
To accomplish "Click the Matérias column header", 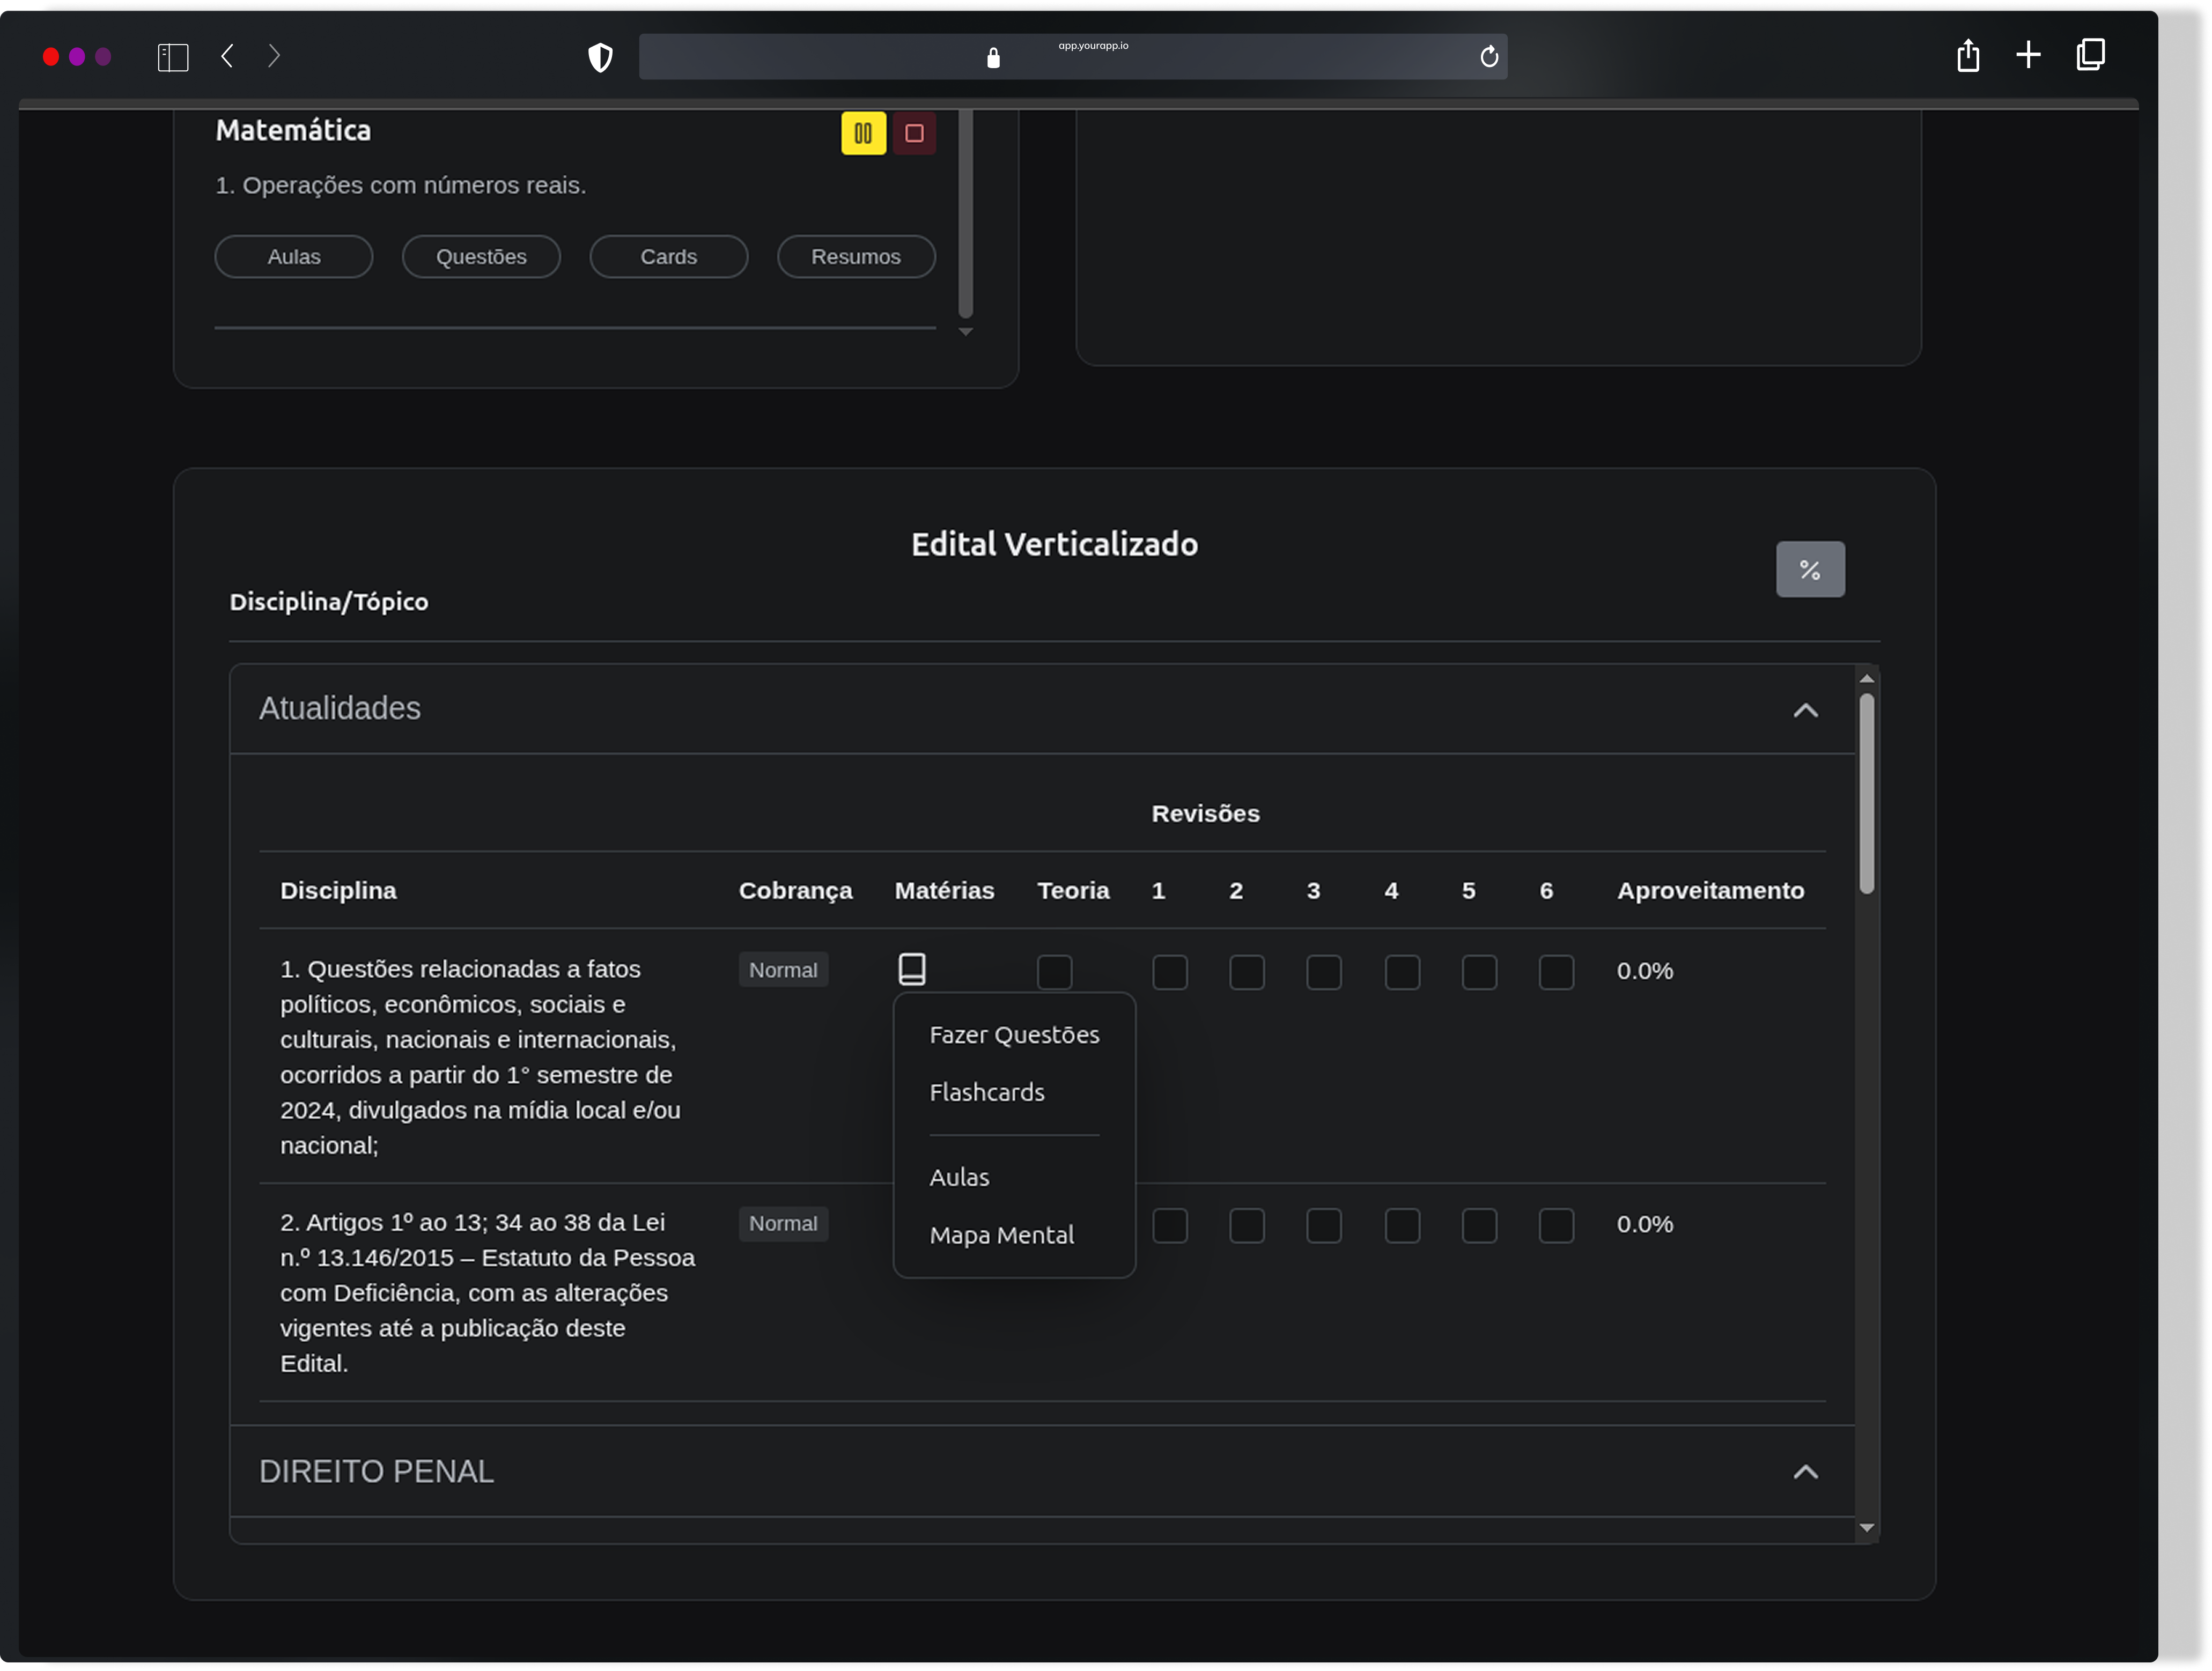I will [x=944, y=891].
